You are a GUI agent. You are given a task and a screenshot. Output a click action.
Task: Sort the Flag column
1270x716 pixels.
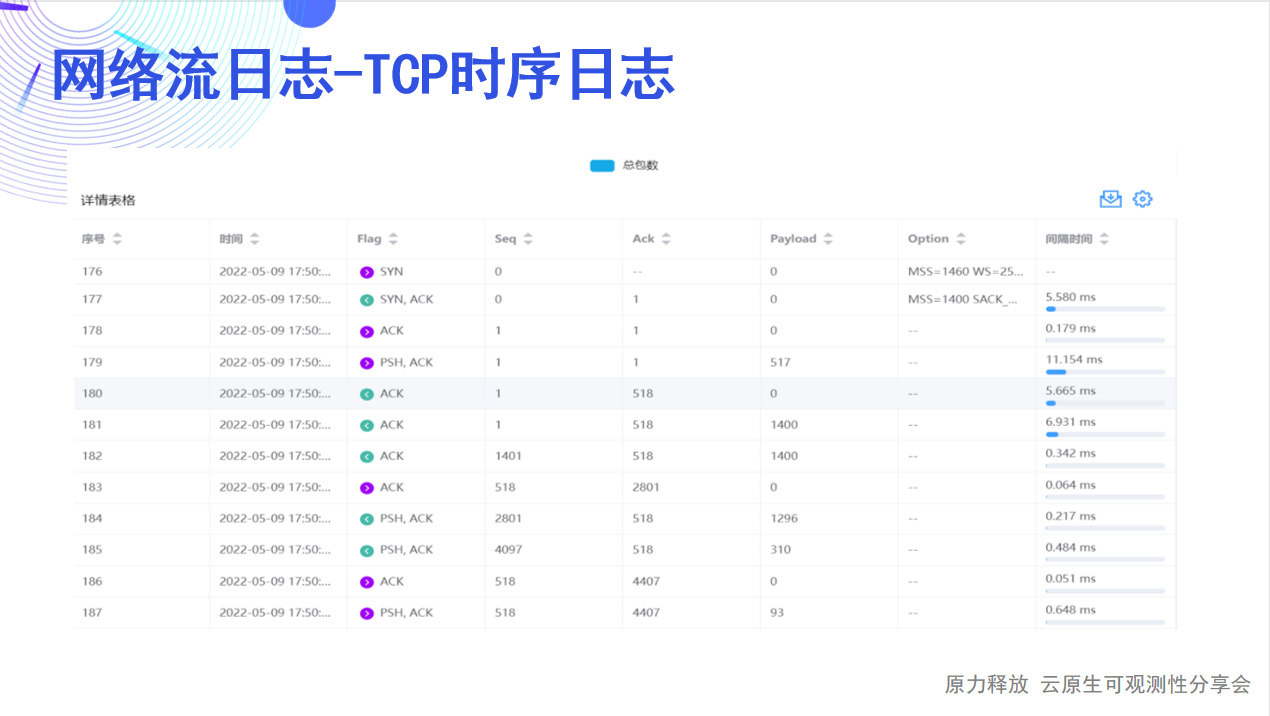point(393,239)
